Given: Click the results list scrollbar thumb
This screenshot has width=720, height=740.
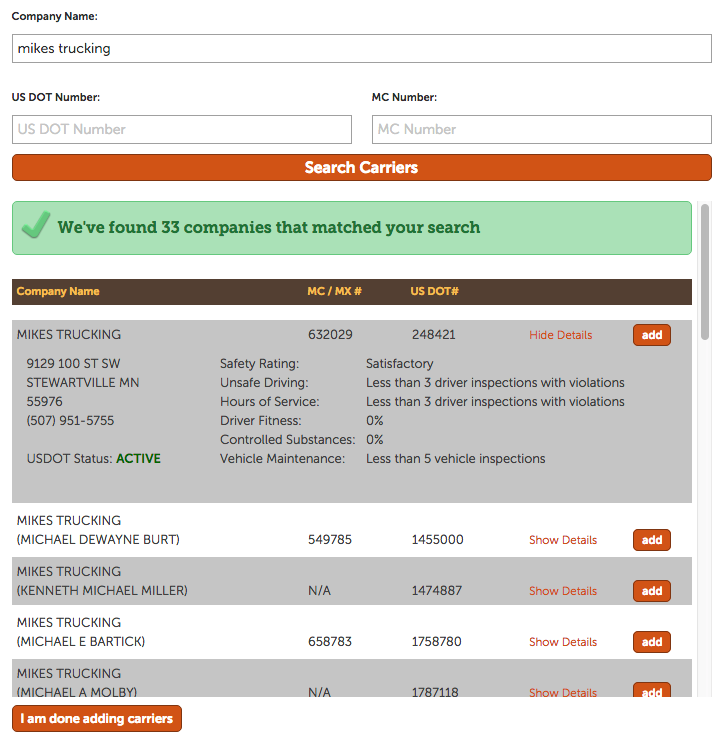Looking at the screenshot, I should (705, 272).
